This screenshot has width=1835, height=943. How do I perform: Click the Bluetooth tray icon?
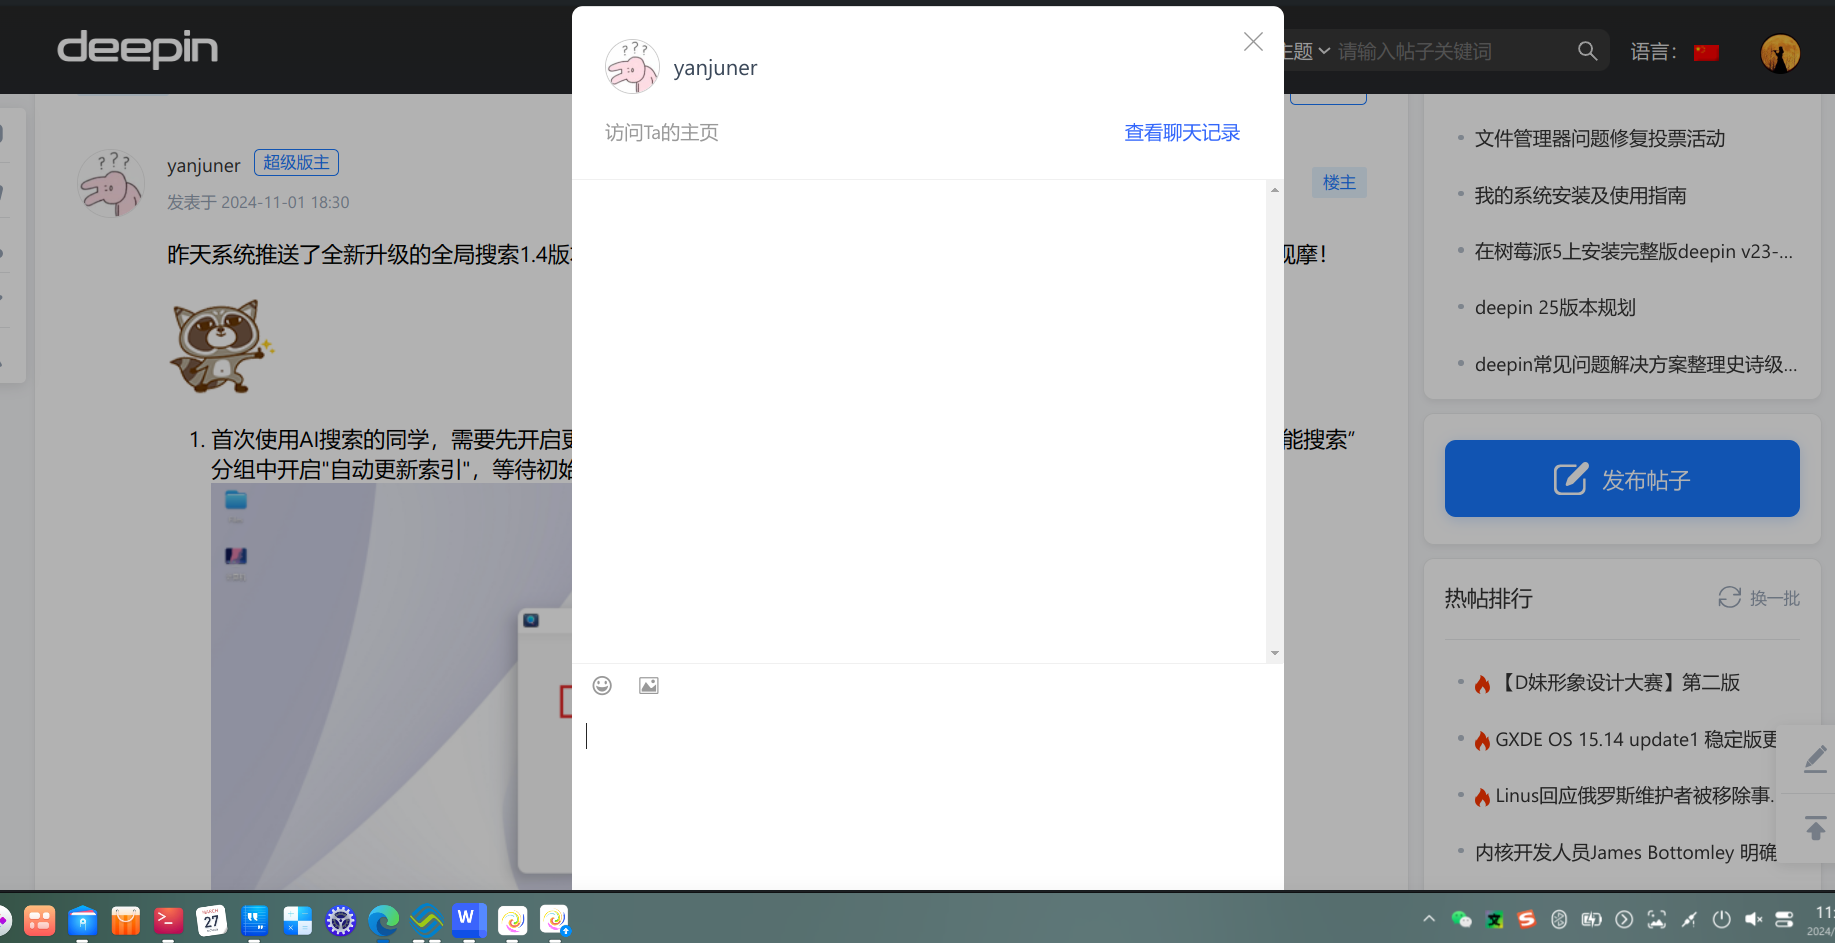(x=1559, y=919)
